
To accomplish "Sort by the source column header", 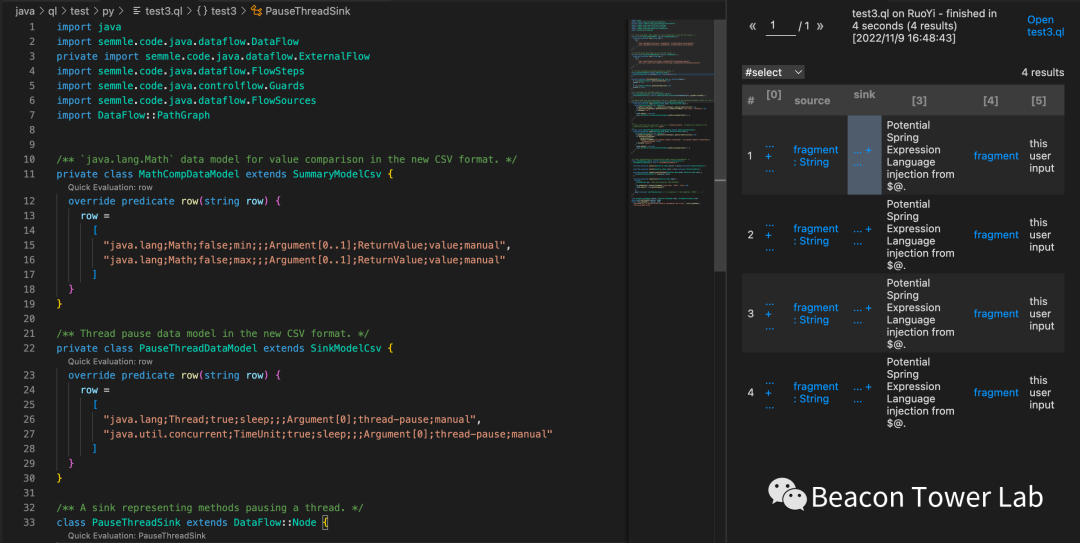I will click(812, 100).
